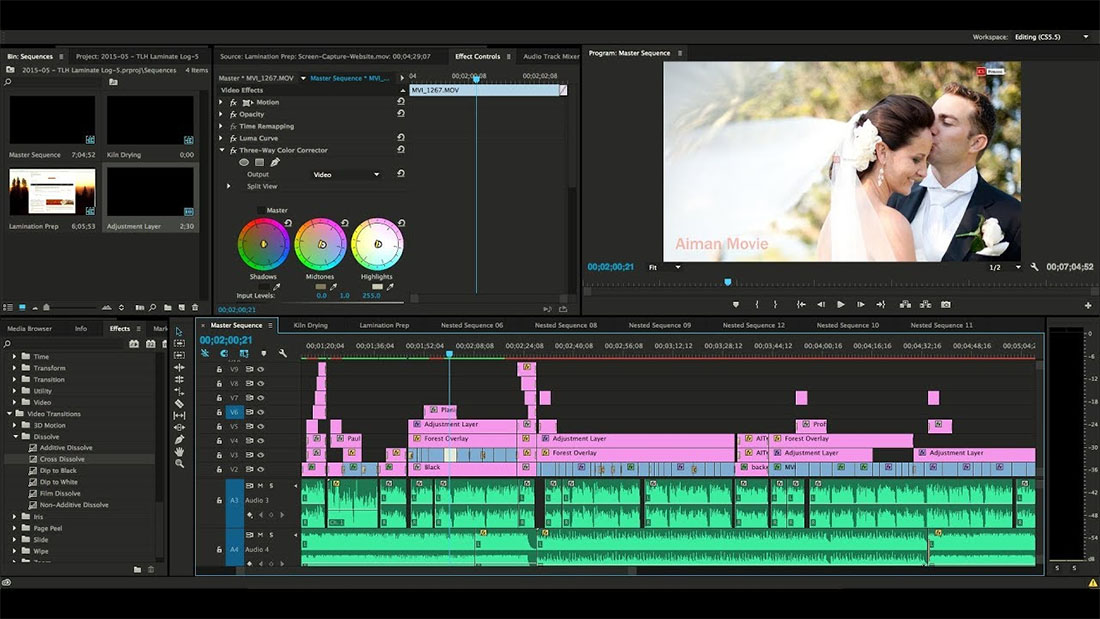Switch to the Media Browser tab
Viewport: 1100px width, 619px height.
(x=30, y=328)
